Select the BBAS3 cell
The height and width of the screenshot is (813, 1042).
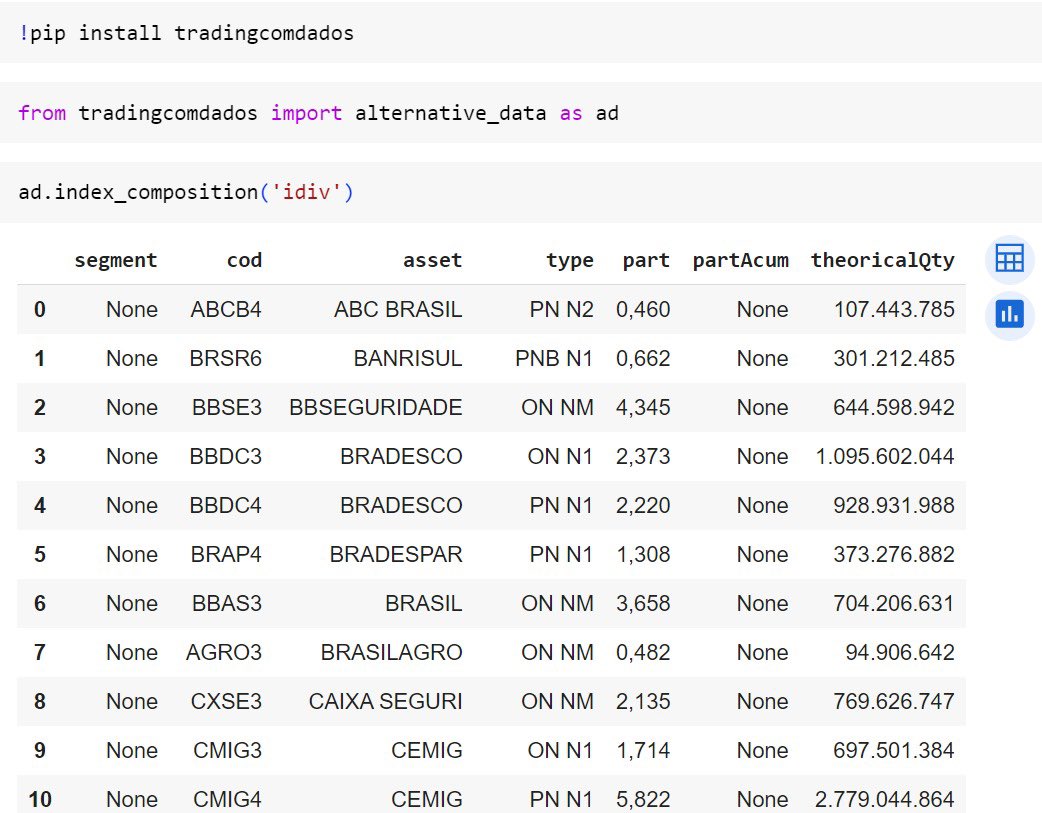[x=227, y=603]
